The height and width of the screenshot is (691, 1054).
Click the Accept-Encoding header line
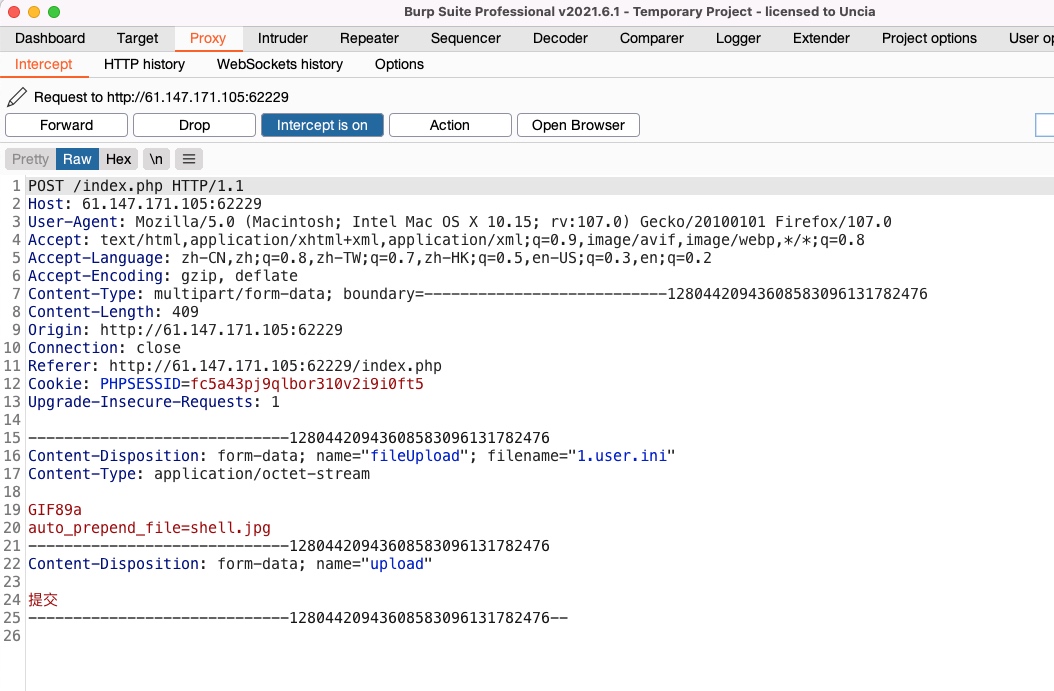tap(163, 276)
